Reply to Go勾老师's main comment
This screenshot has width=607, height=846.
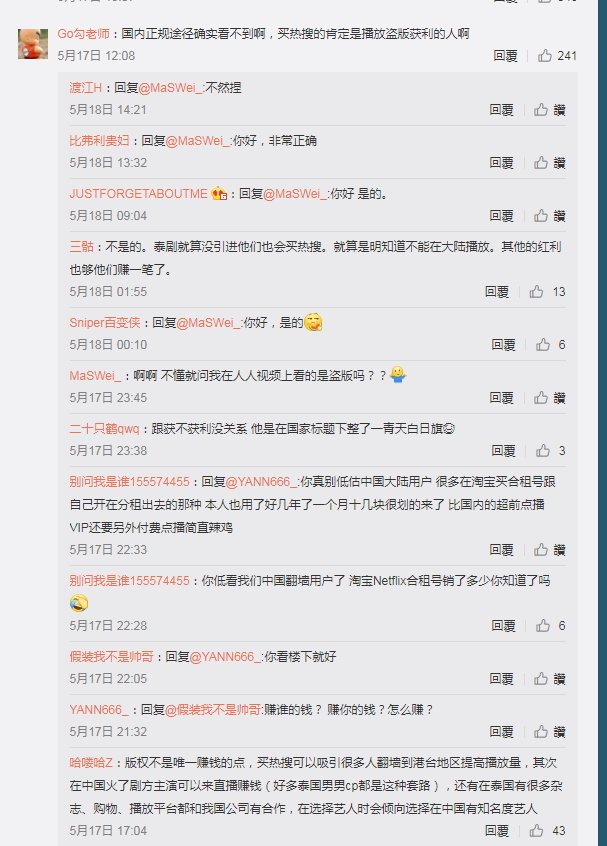point(505,56)
